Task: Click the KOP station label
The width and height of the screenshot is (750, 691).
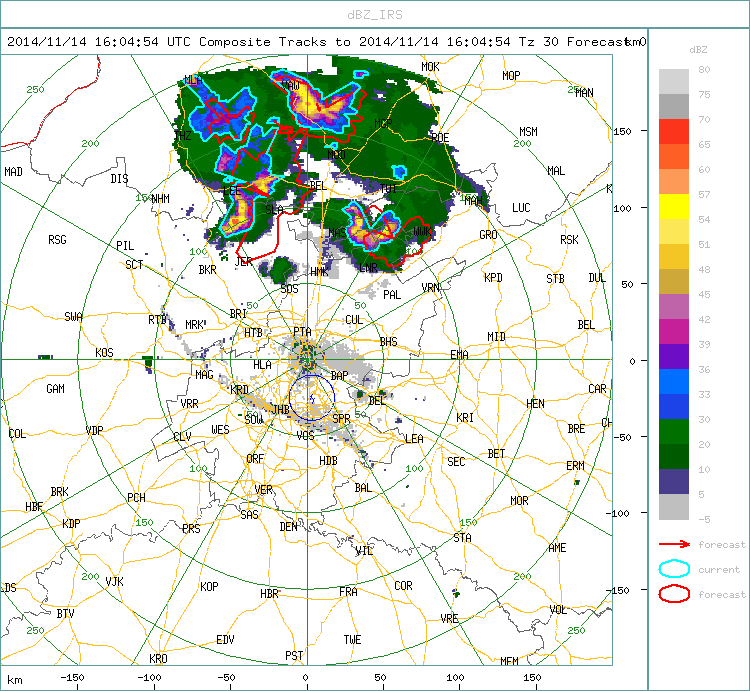Action: pyautogui.click(x=209, y=586)
